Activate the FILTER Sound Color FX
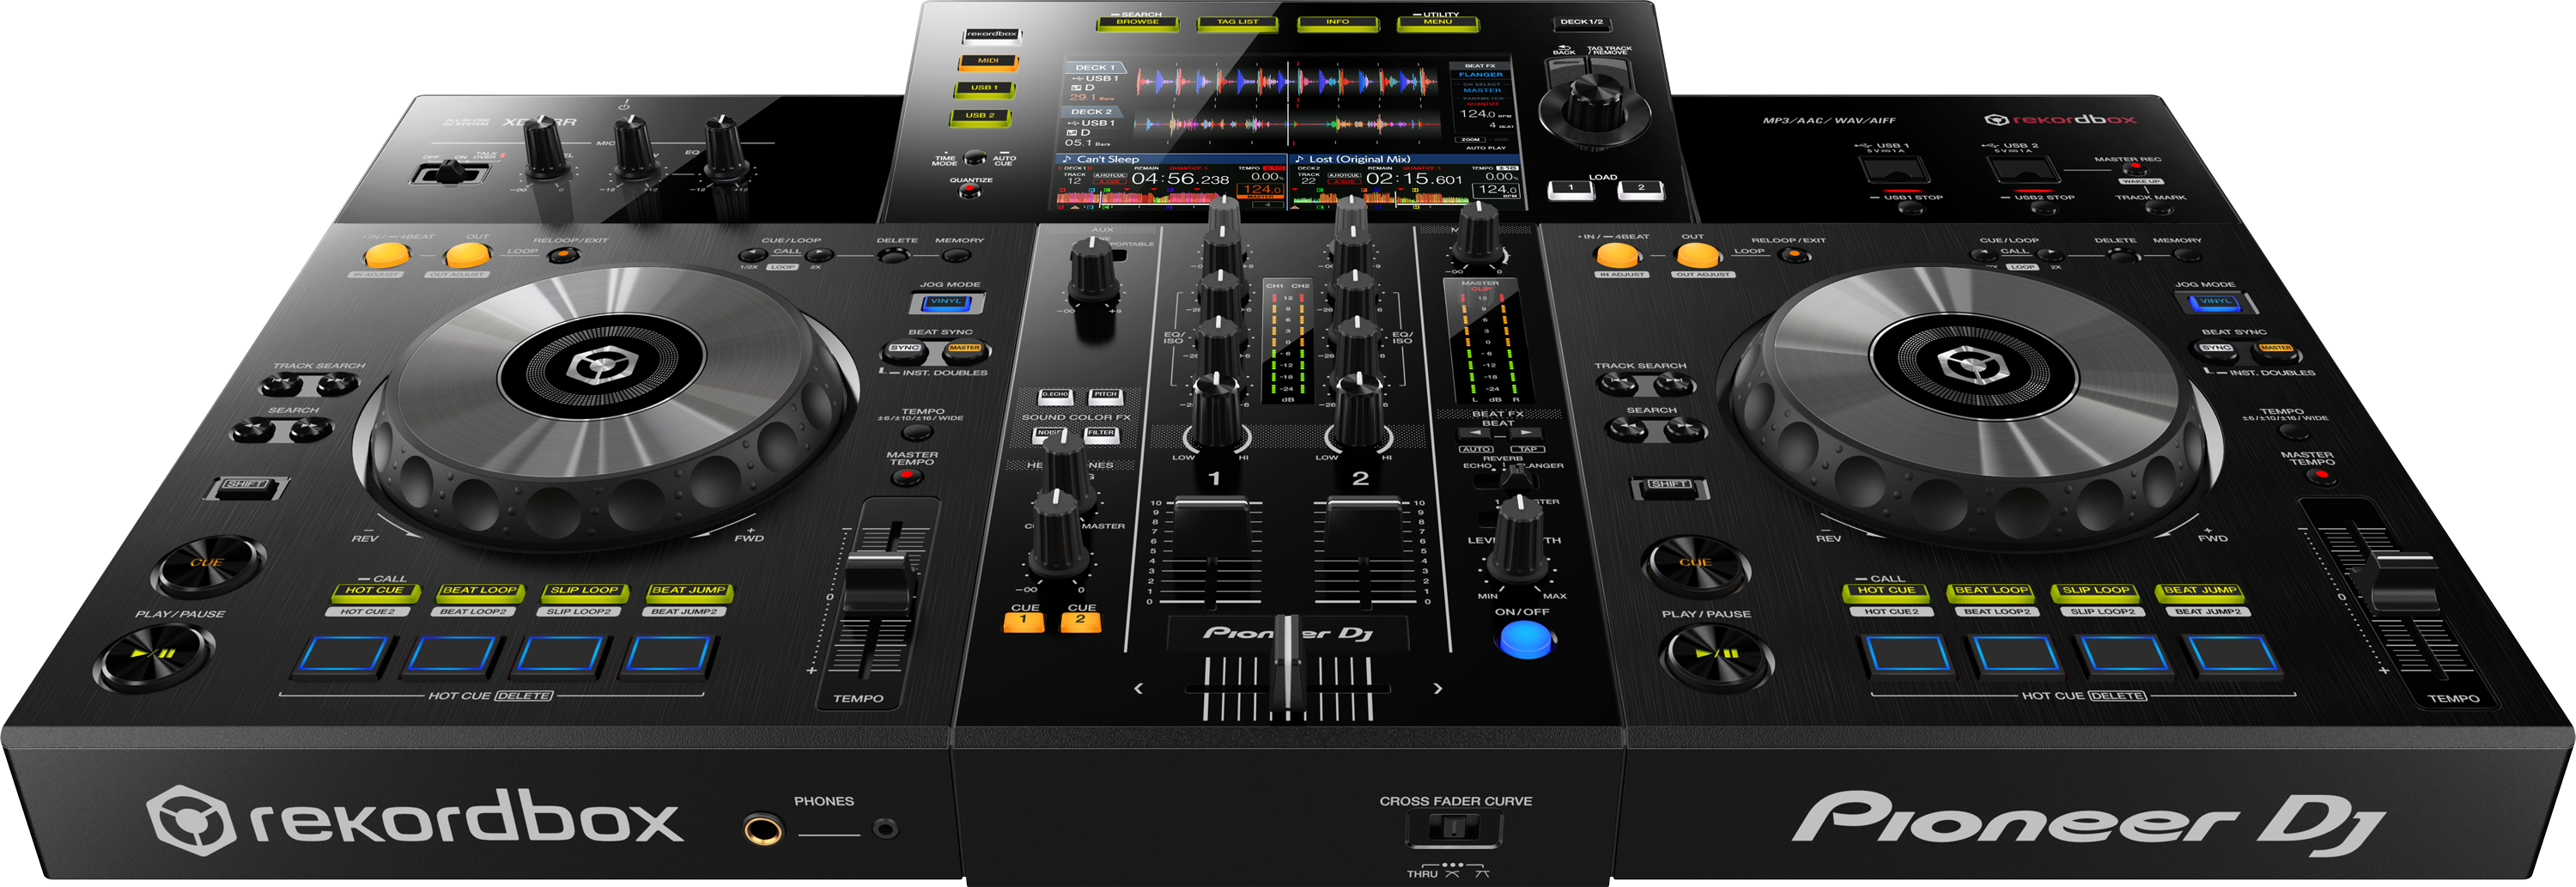Image resolution: width=2576 pixels, height=887 pixels. pyautogui.click(x=1102, y=433)
